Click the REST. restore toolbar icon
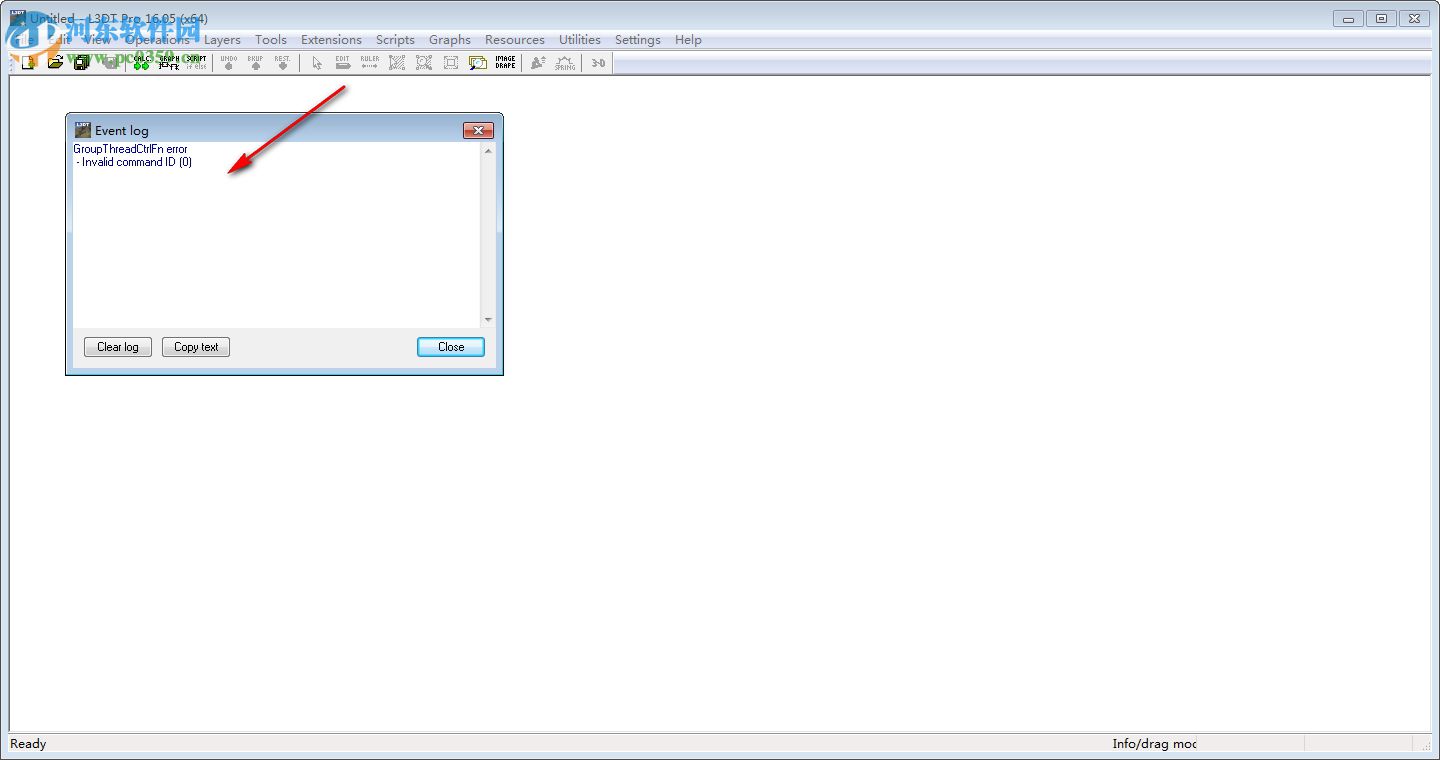Screen dimensions: 1440x760 pyautogui.click(x=283, y=62)
